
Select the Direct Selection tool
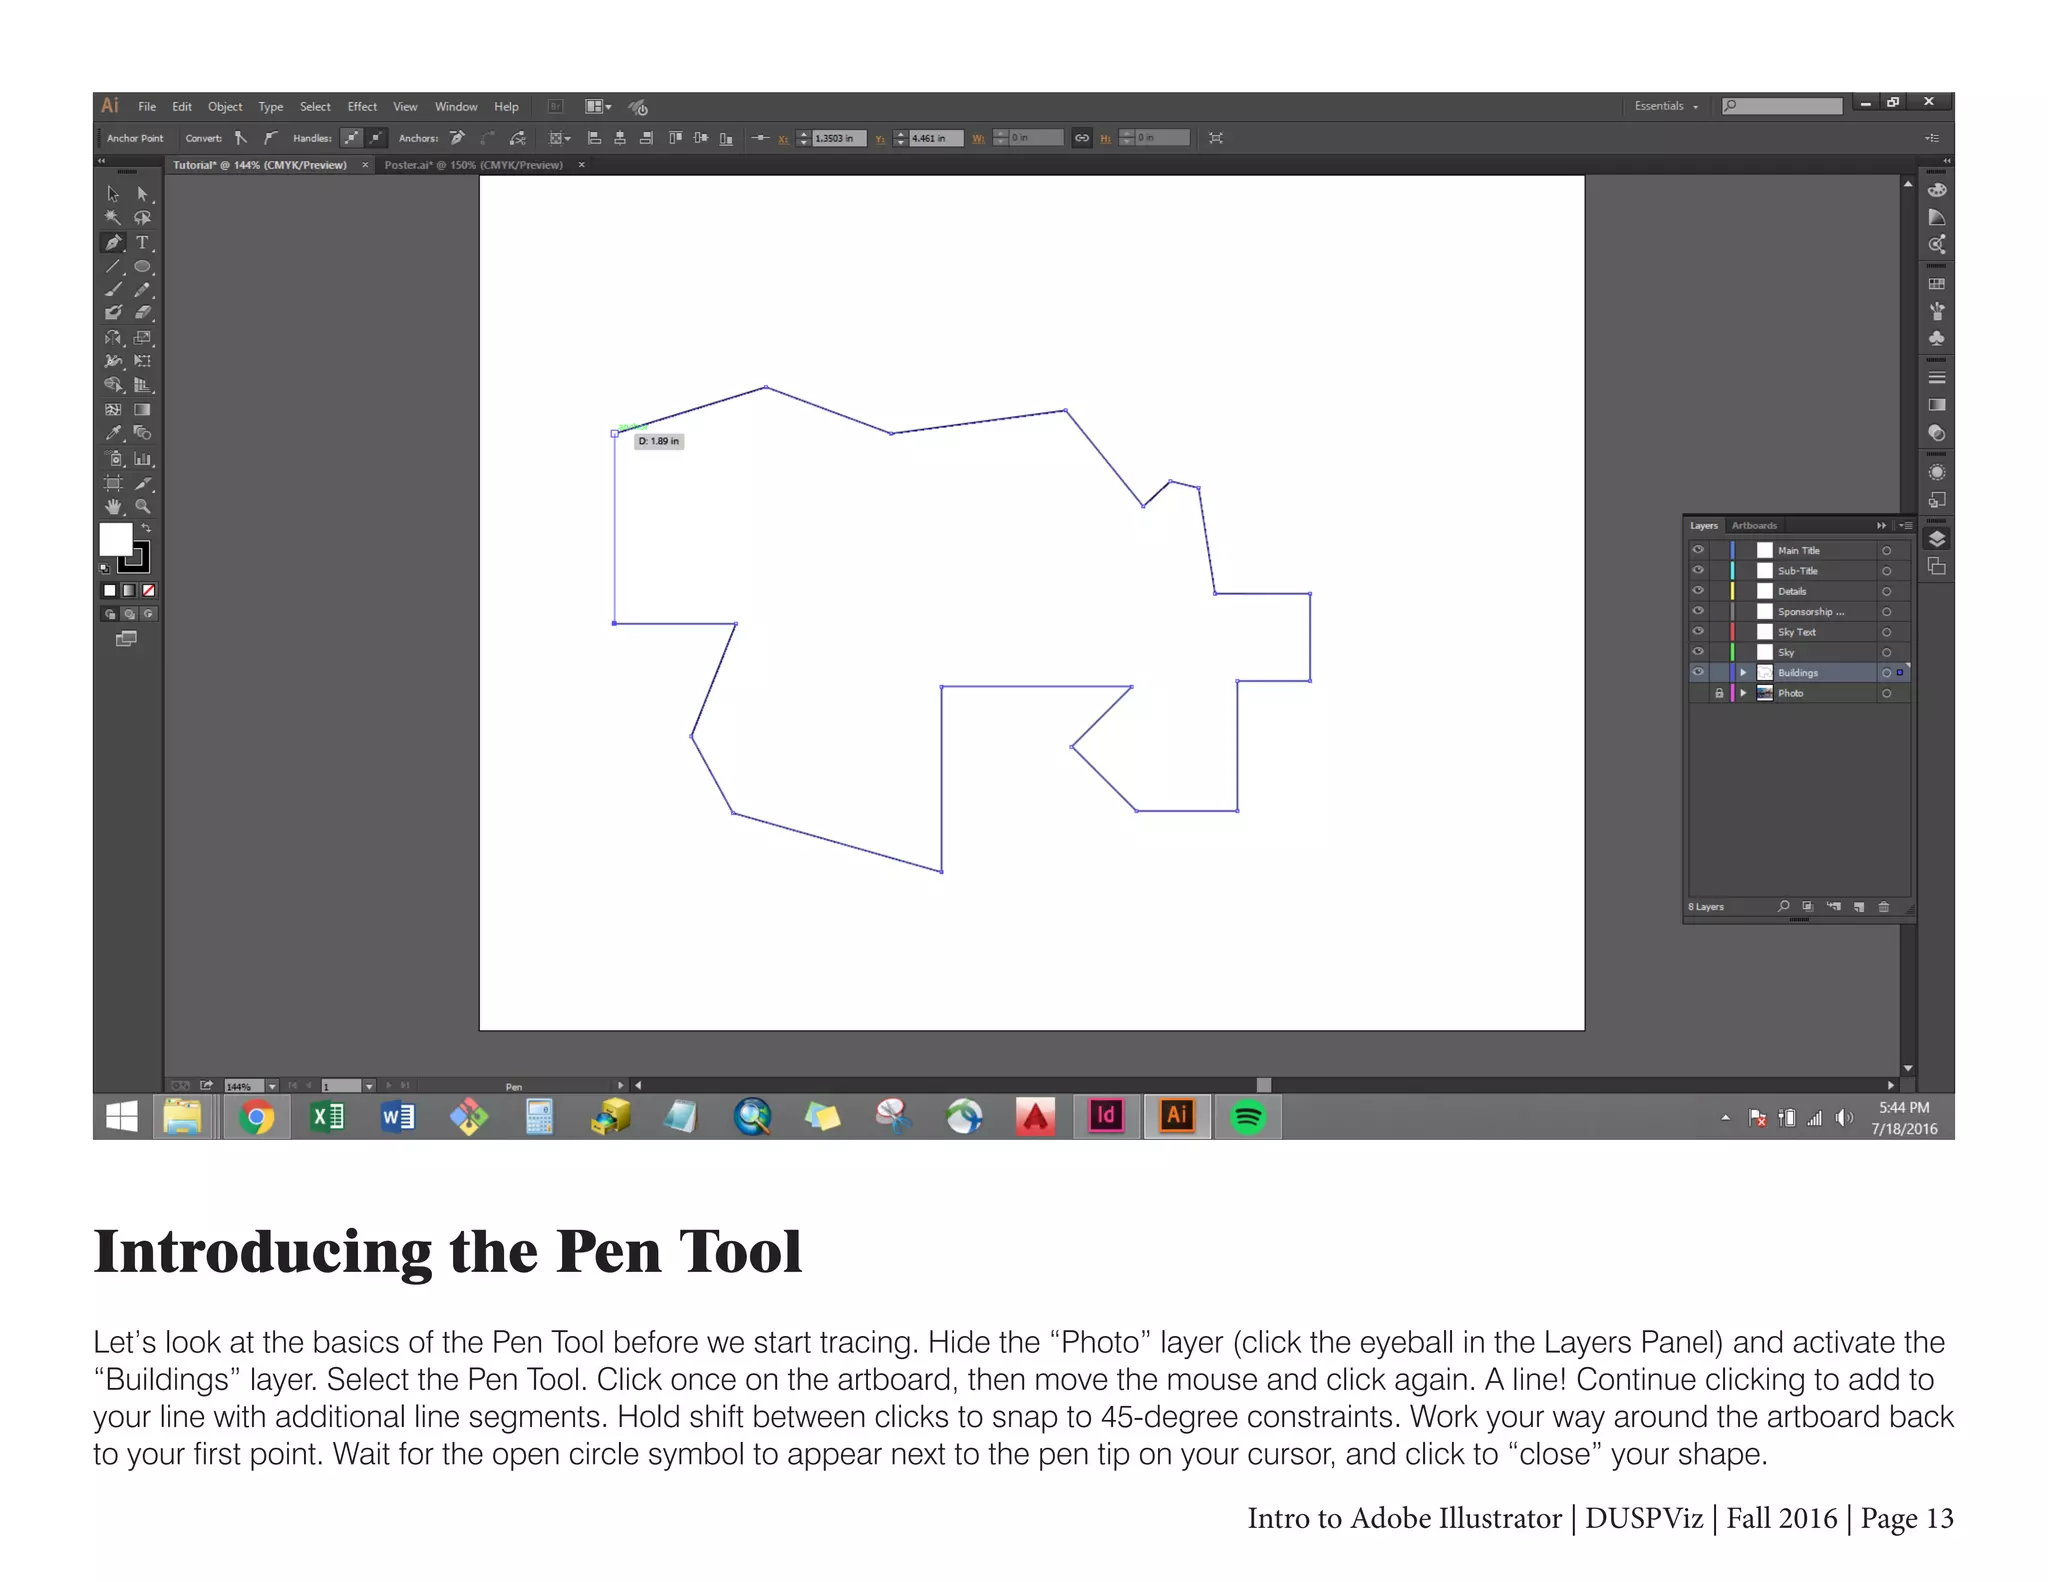click(x=142, y=194)
